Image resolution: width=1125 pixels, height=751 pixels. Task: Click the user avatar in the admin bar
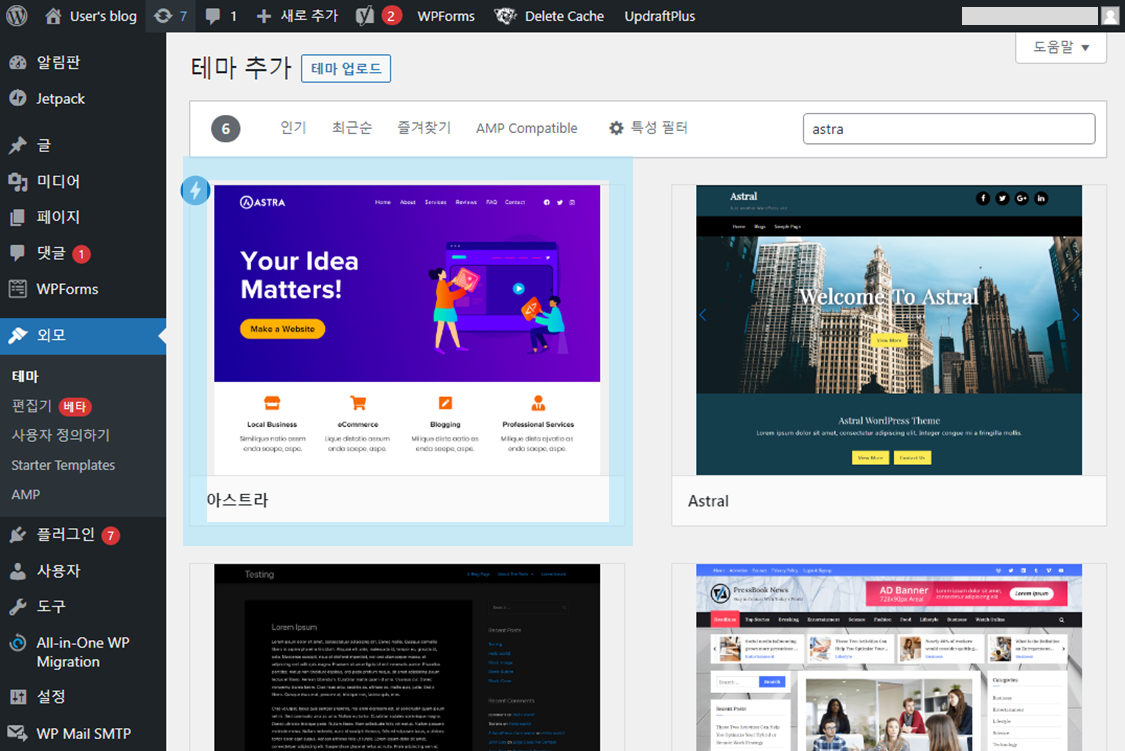pos(1111,16)
